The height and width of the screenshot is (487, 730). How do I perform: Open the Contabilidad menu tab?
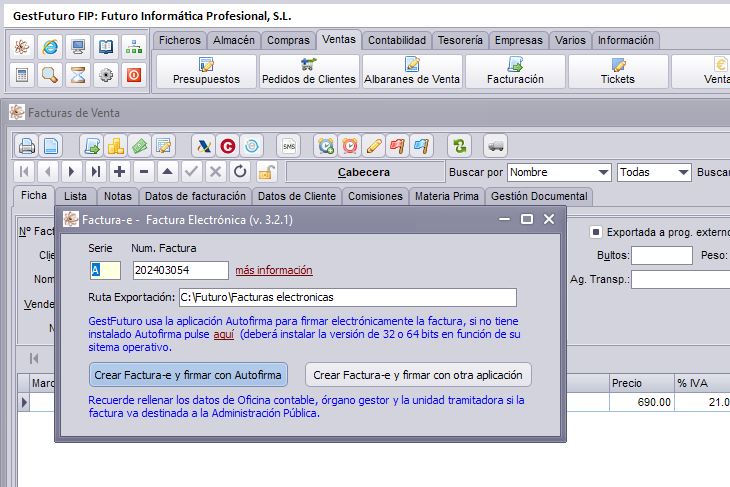[x=397, y=40]
